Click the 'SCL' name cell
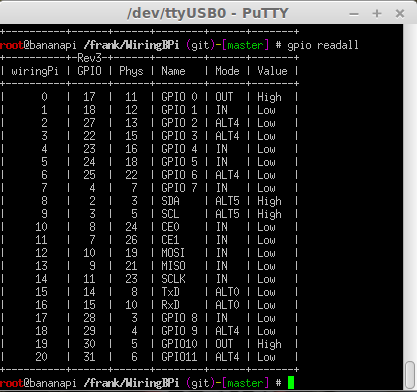Screen dimensions: 417x392 click(x=170, y=214)
